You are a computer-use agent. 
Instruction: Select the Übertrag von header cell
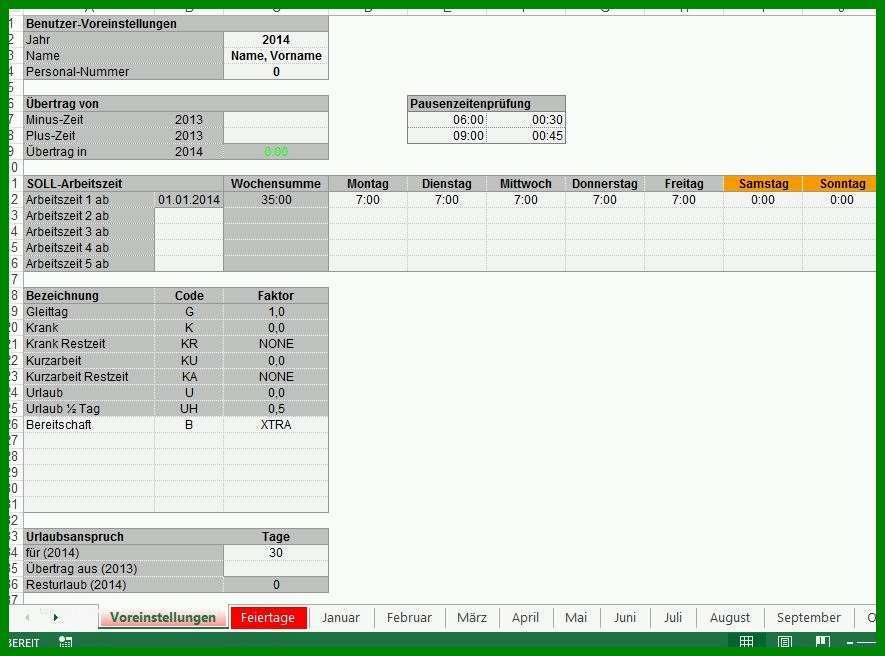(x=176, y=104)
